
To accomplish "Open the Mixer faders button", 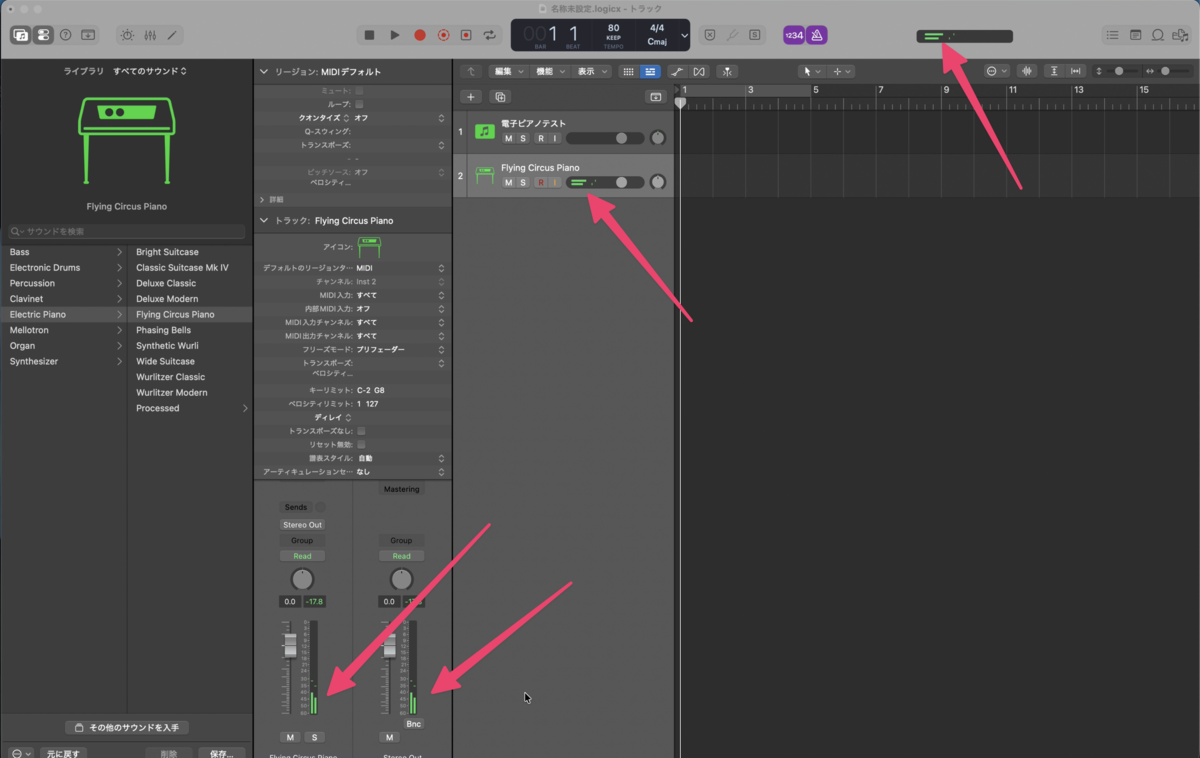I will tap(150, 35).
